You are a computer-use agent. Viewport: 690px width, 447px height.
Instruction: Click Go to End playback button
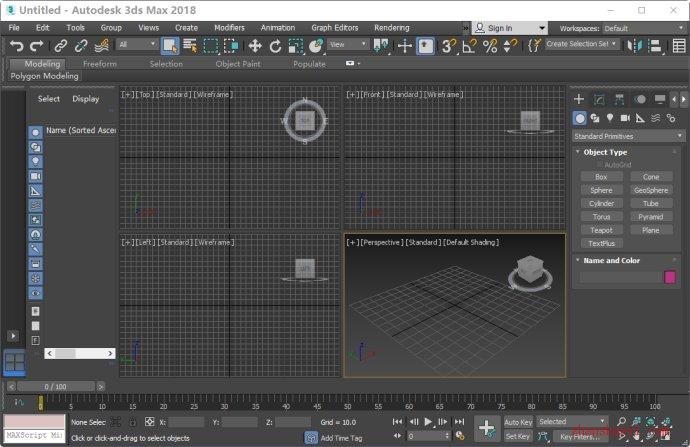click(459, 421)
